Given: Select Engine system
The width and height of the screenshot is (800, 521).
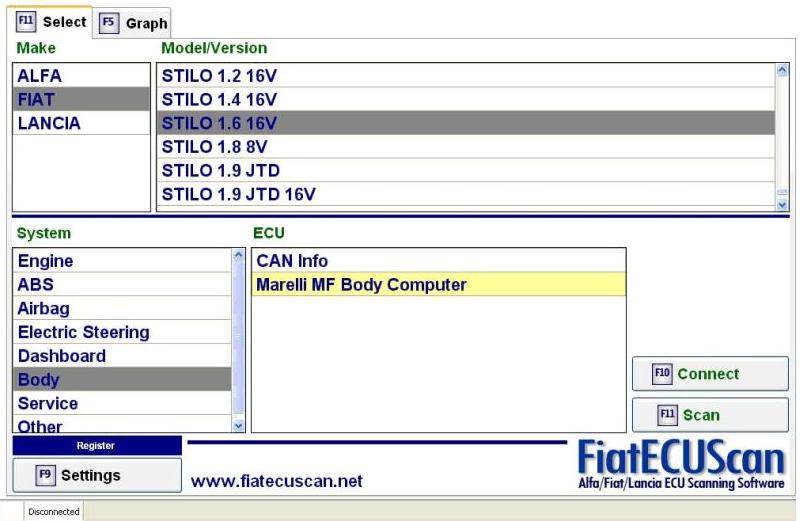Looking at the screenshot, I should click(x=122, y=261).
